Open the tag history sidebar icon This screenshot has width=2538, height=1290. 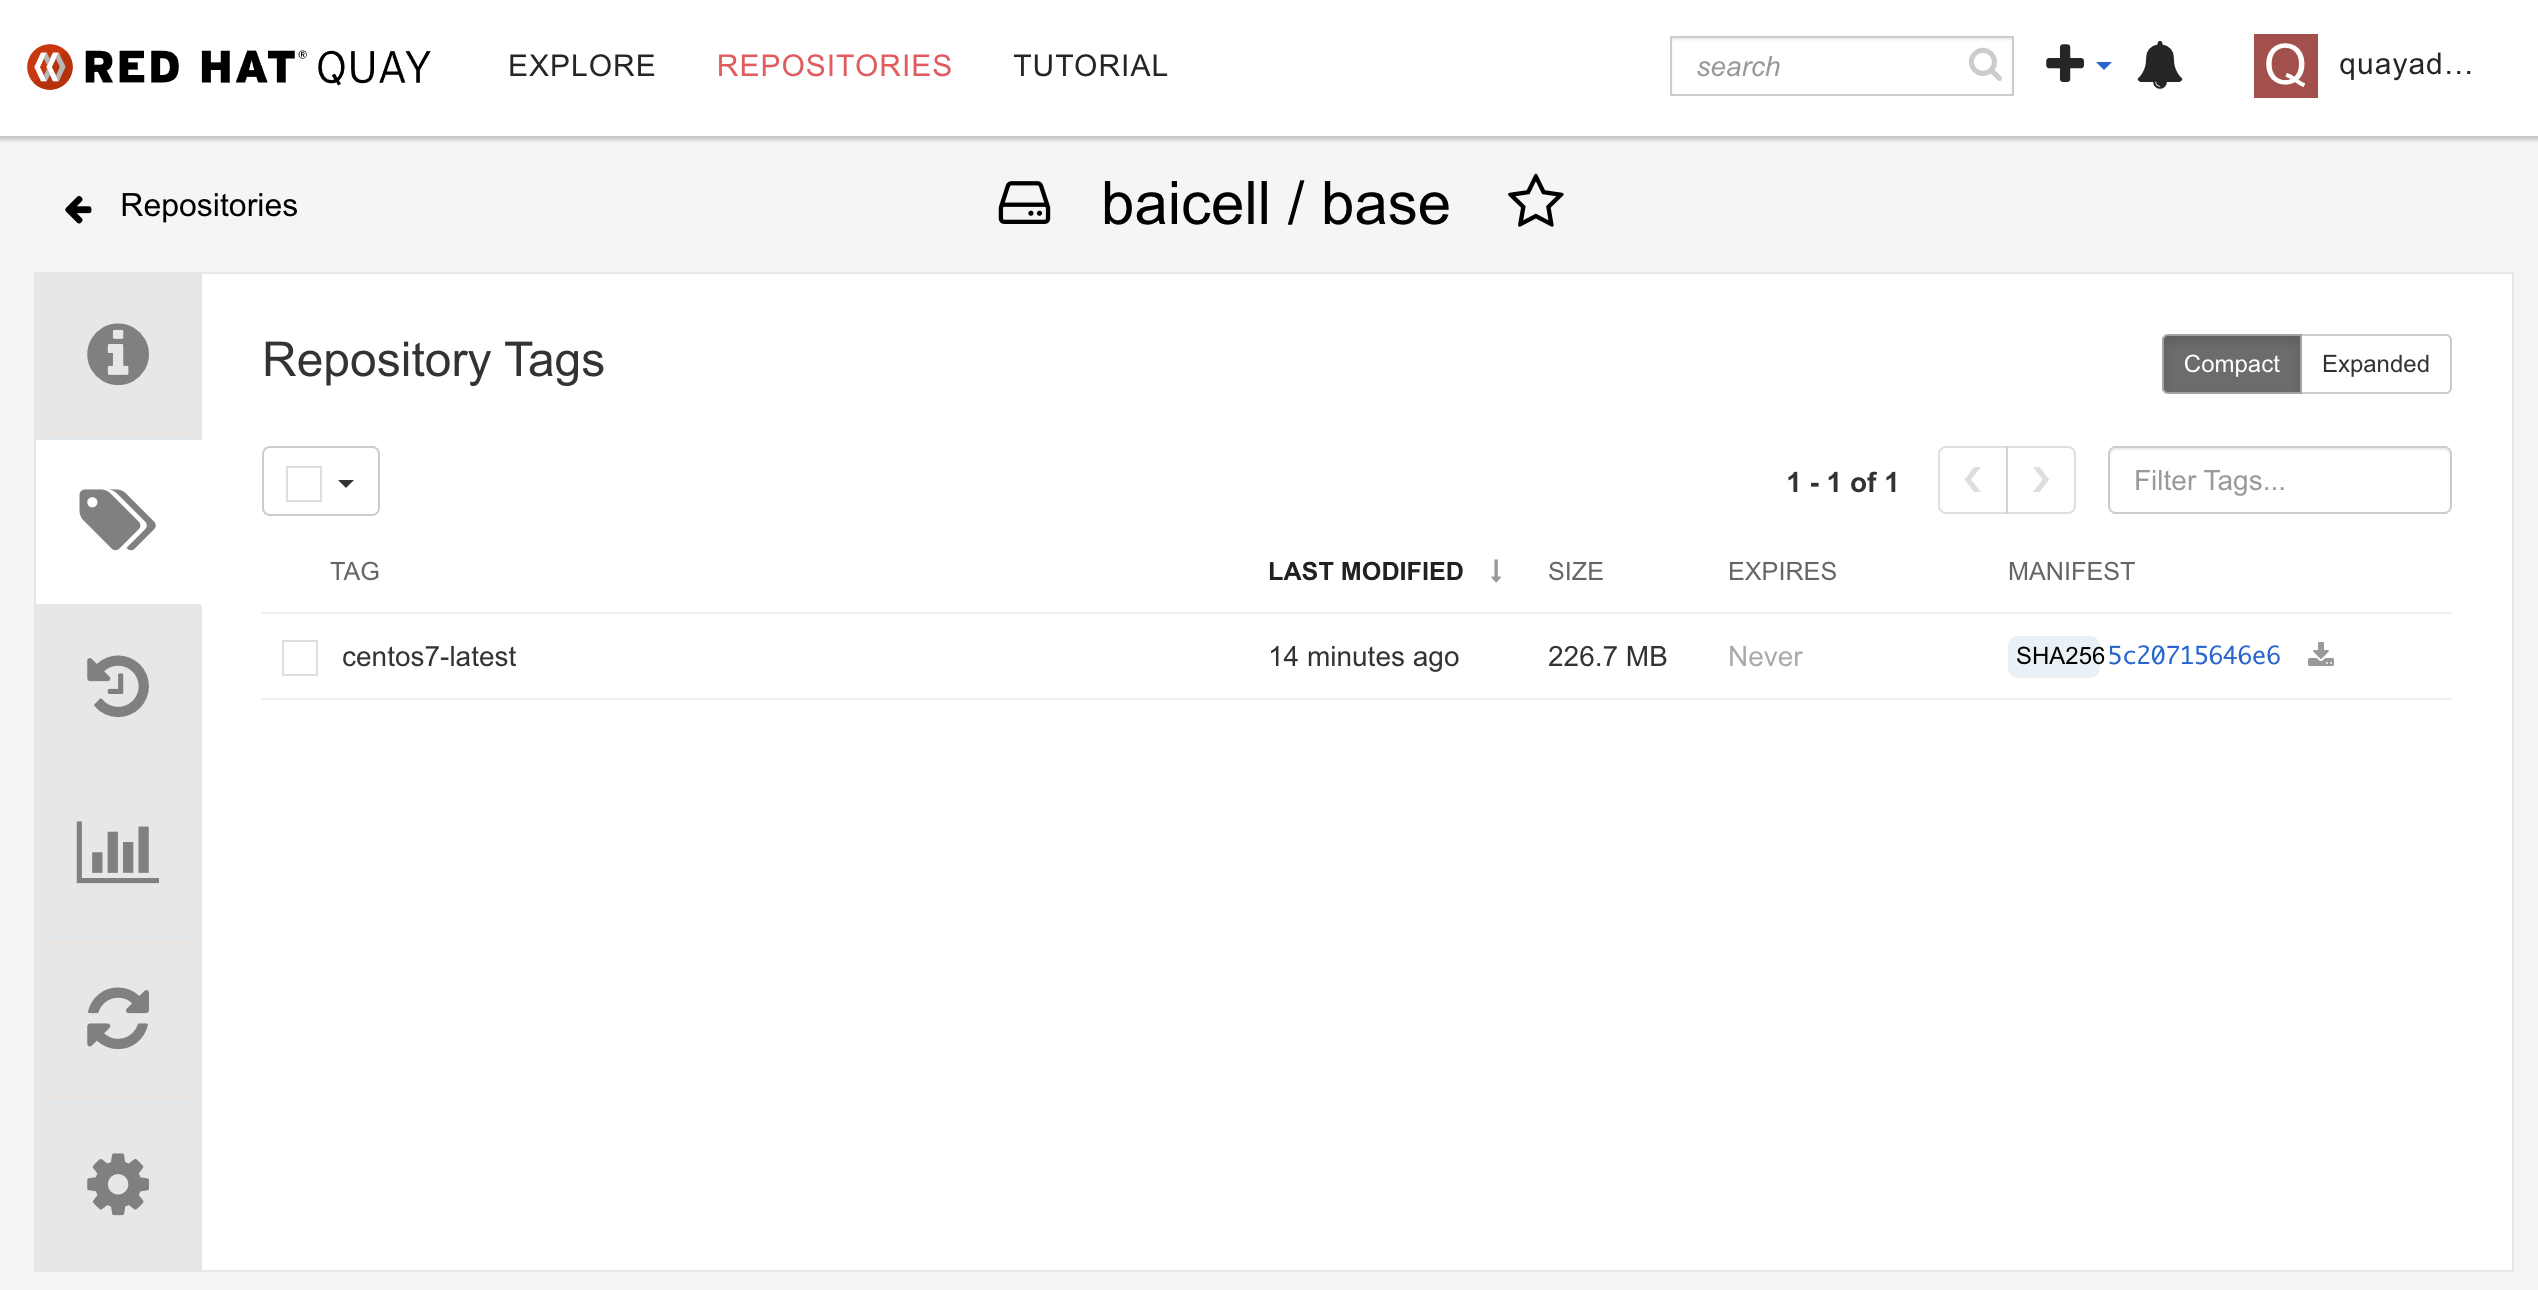[x=118, y=686]
